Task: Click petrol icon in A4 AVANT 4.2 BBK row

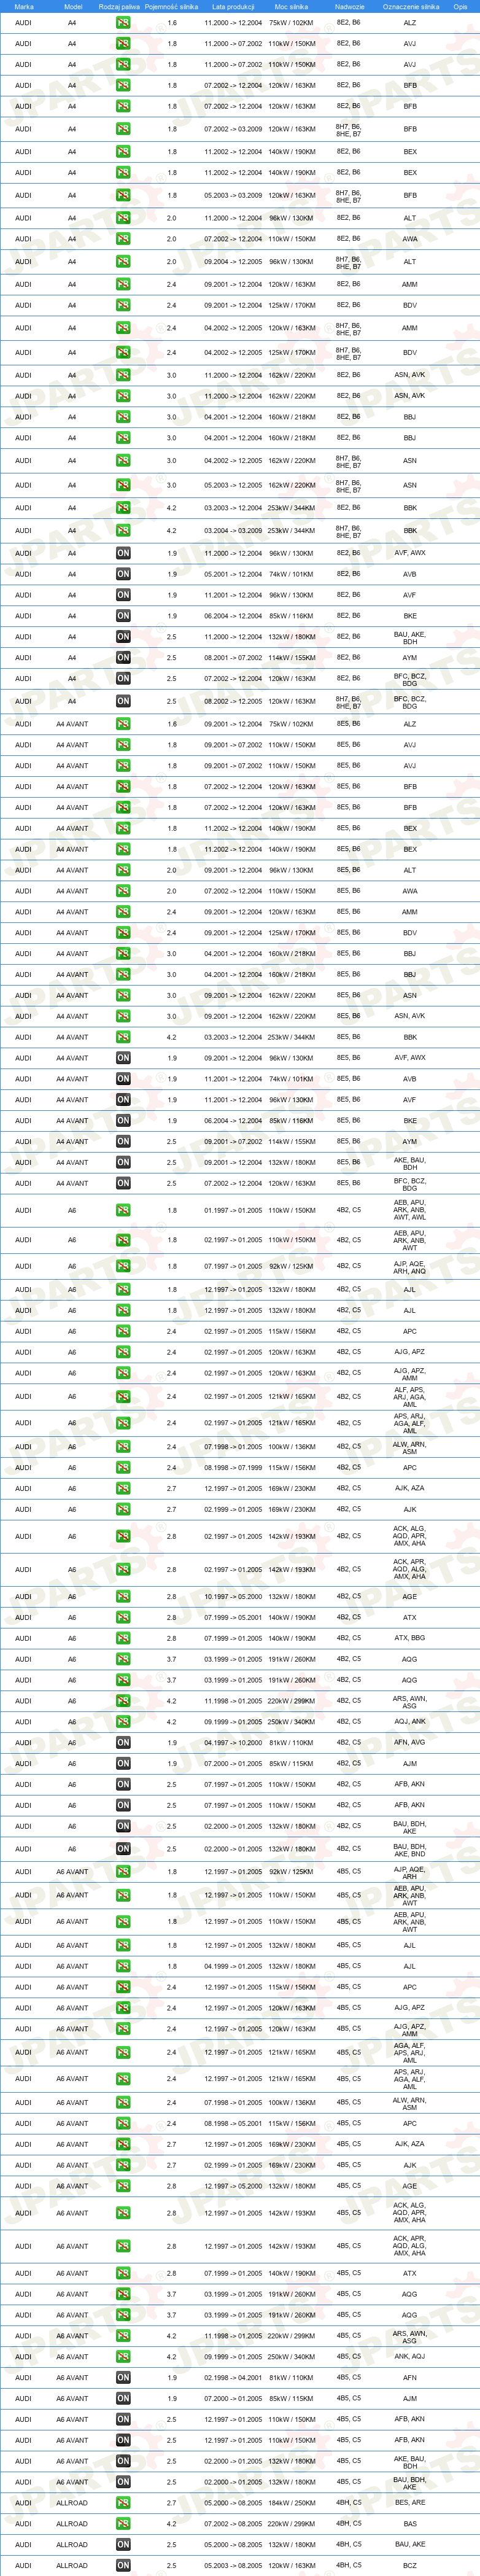Action: click(x=123, y=1037)
